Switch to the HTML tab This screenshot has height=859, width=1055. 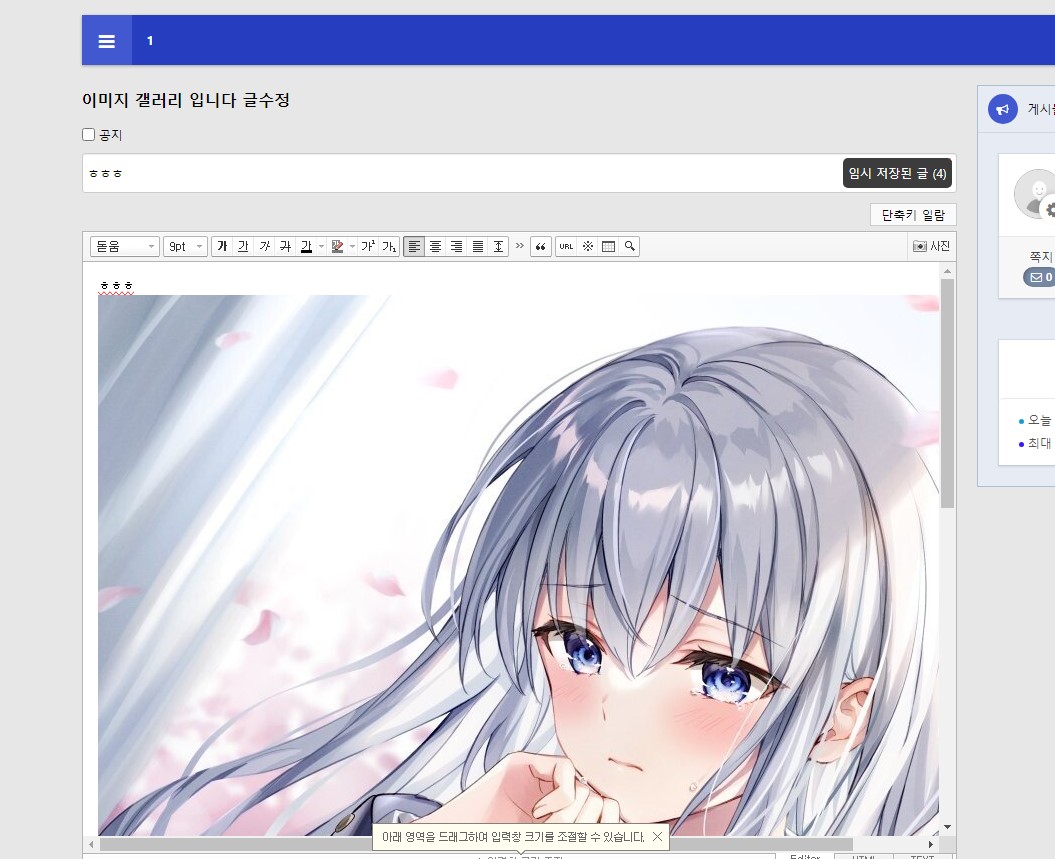(863, 856)
